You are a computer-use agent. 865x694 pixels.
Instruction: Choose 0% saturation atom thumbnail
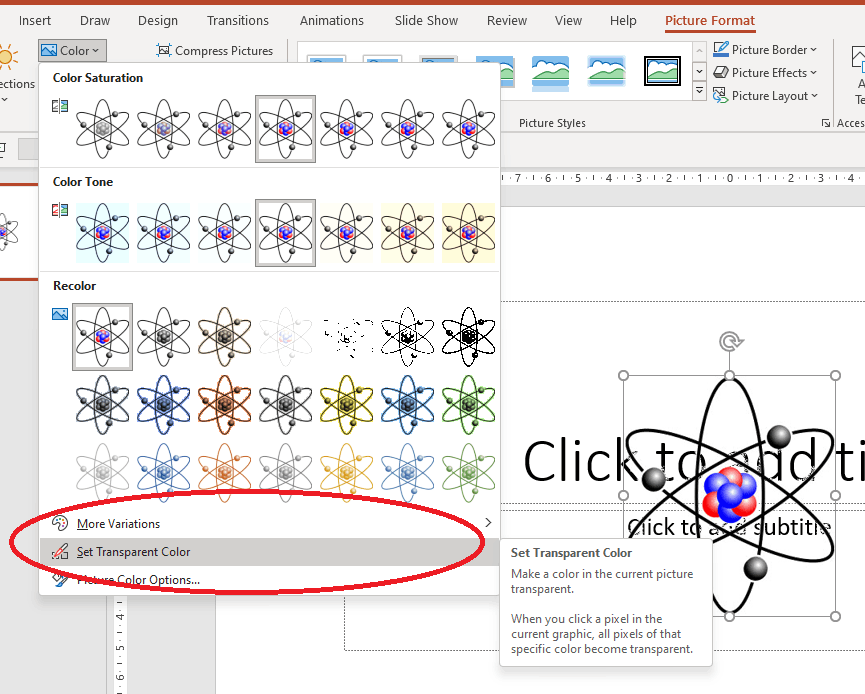(x=103, y=129)
